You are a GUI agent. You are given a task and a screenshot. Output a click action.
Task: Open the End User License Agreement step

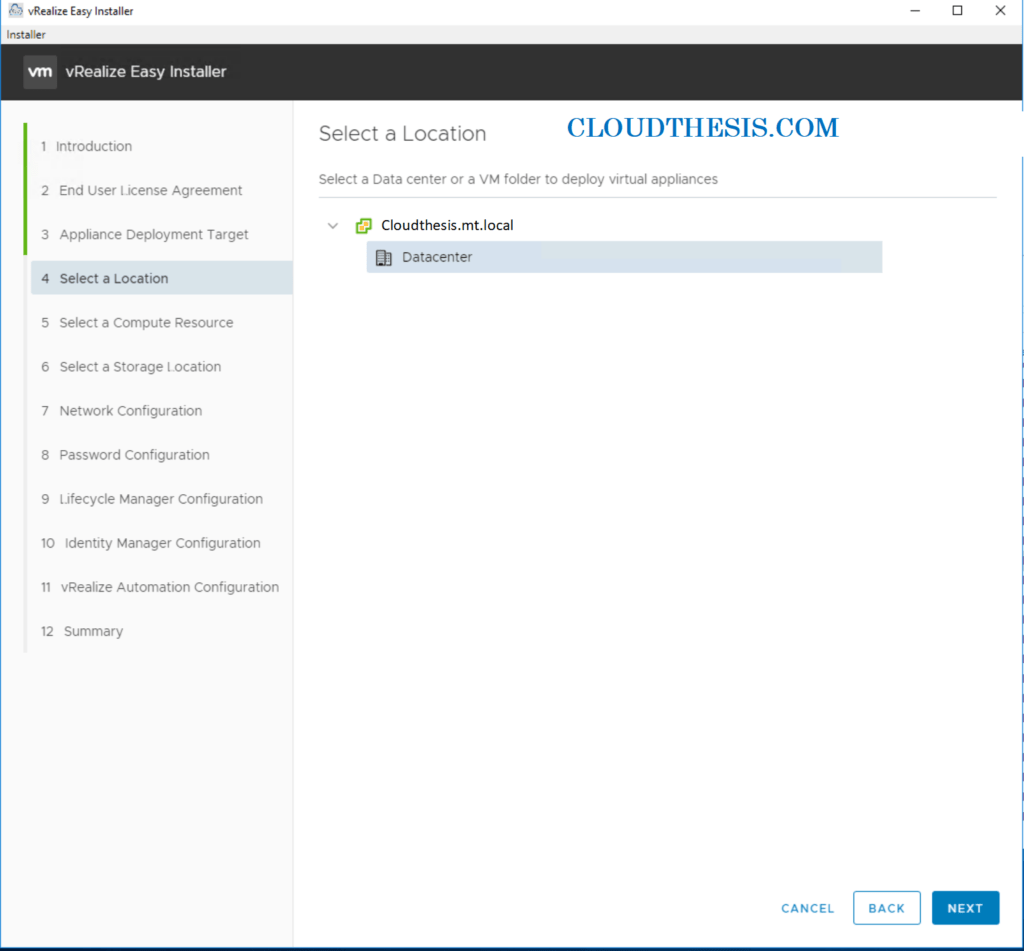click(151, 190)
